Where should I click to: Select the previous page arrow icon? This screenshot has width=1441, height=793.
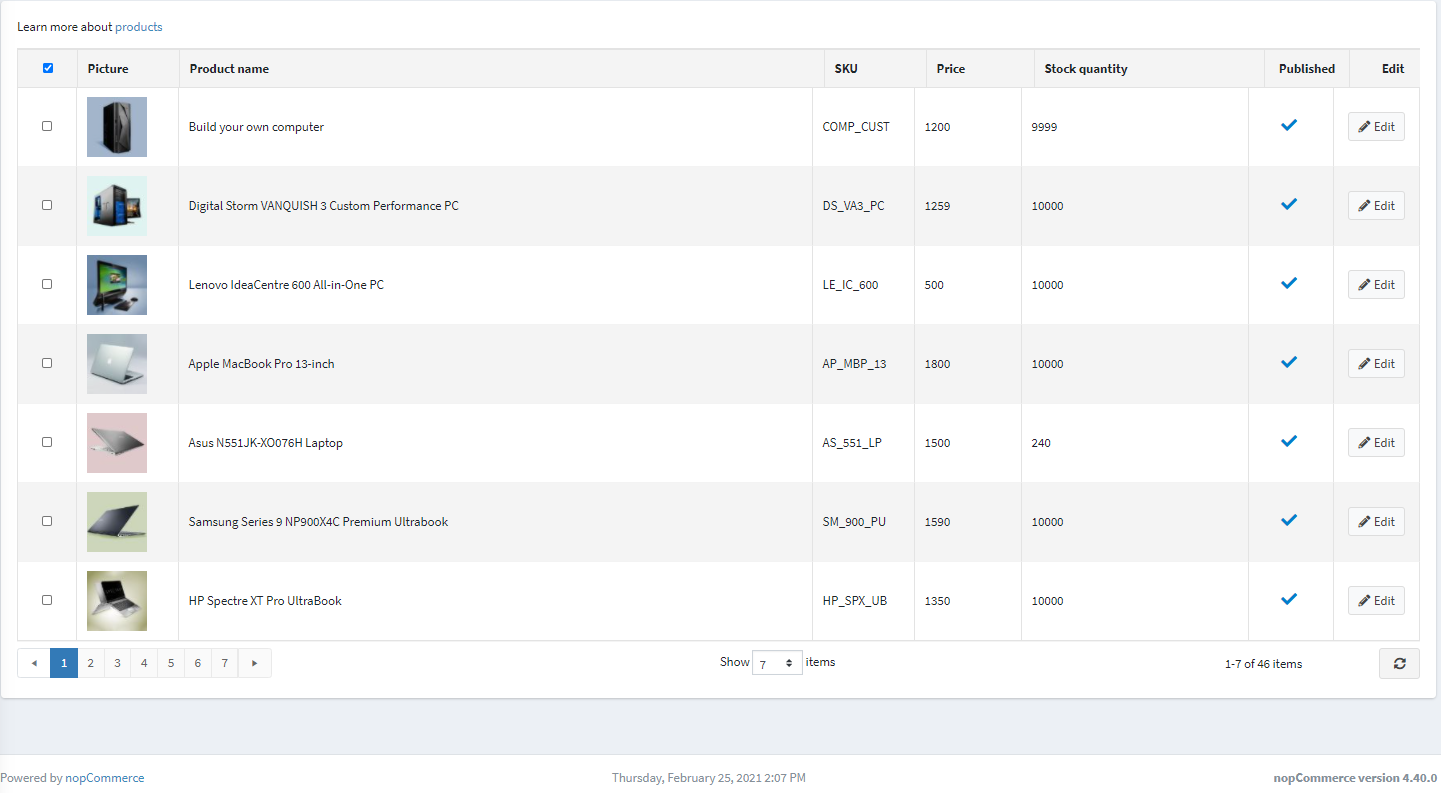34,663
